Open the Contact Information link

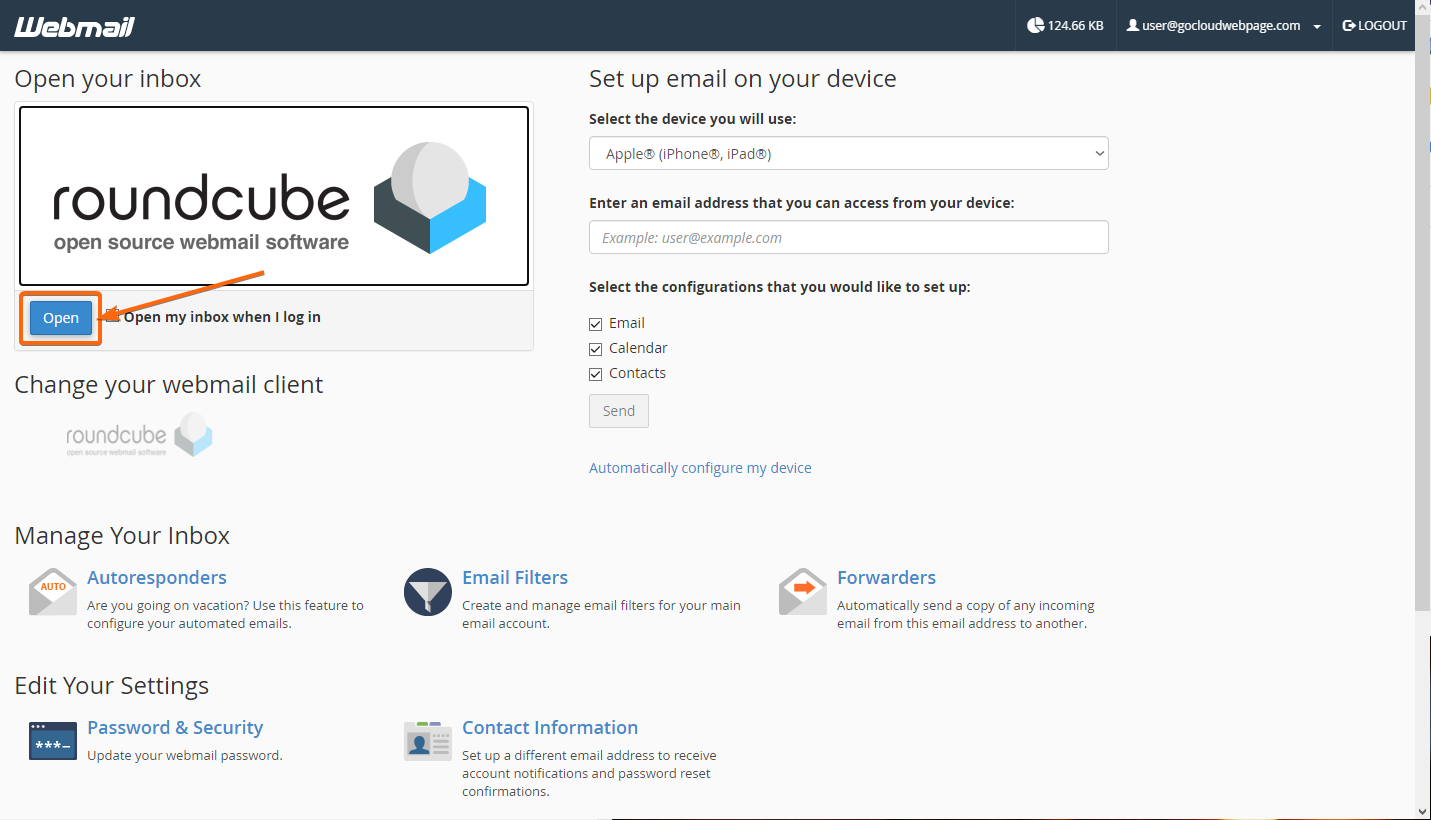pyautogui.click(x=550, y=727)
